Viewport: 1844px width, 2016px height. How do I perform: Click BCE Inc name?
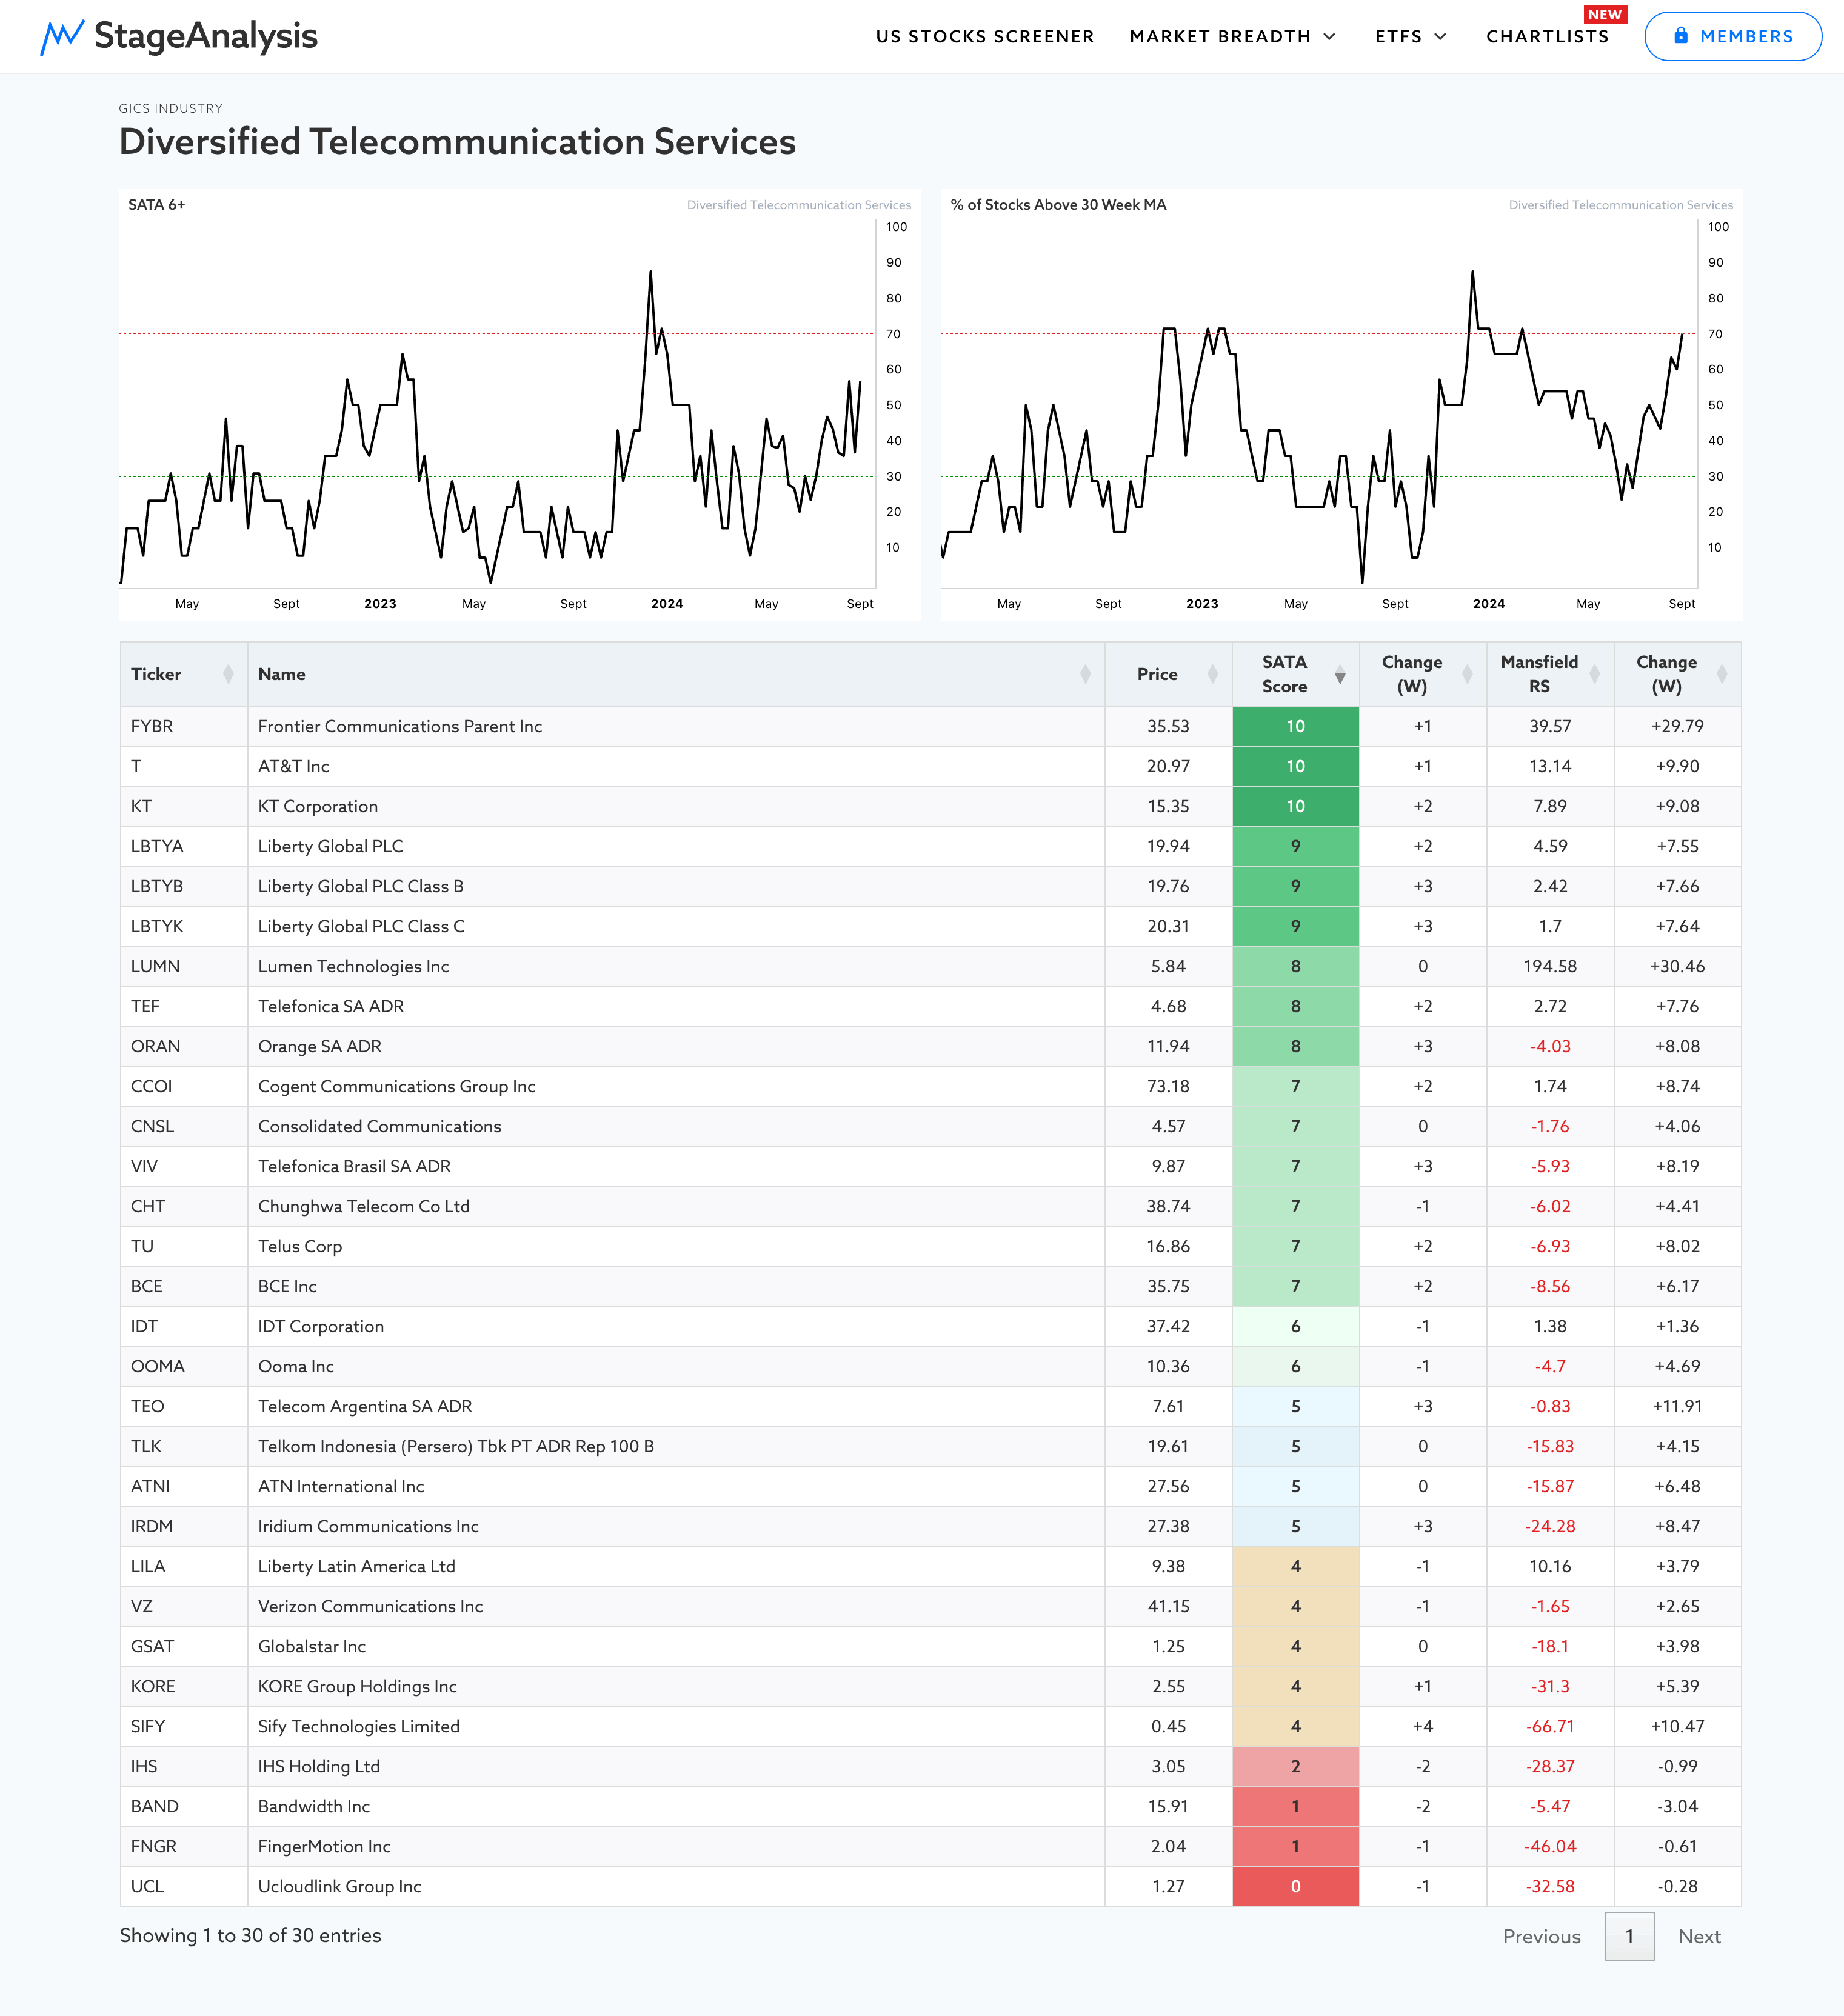click(287, 1286)
